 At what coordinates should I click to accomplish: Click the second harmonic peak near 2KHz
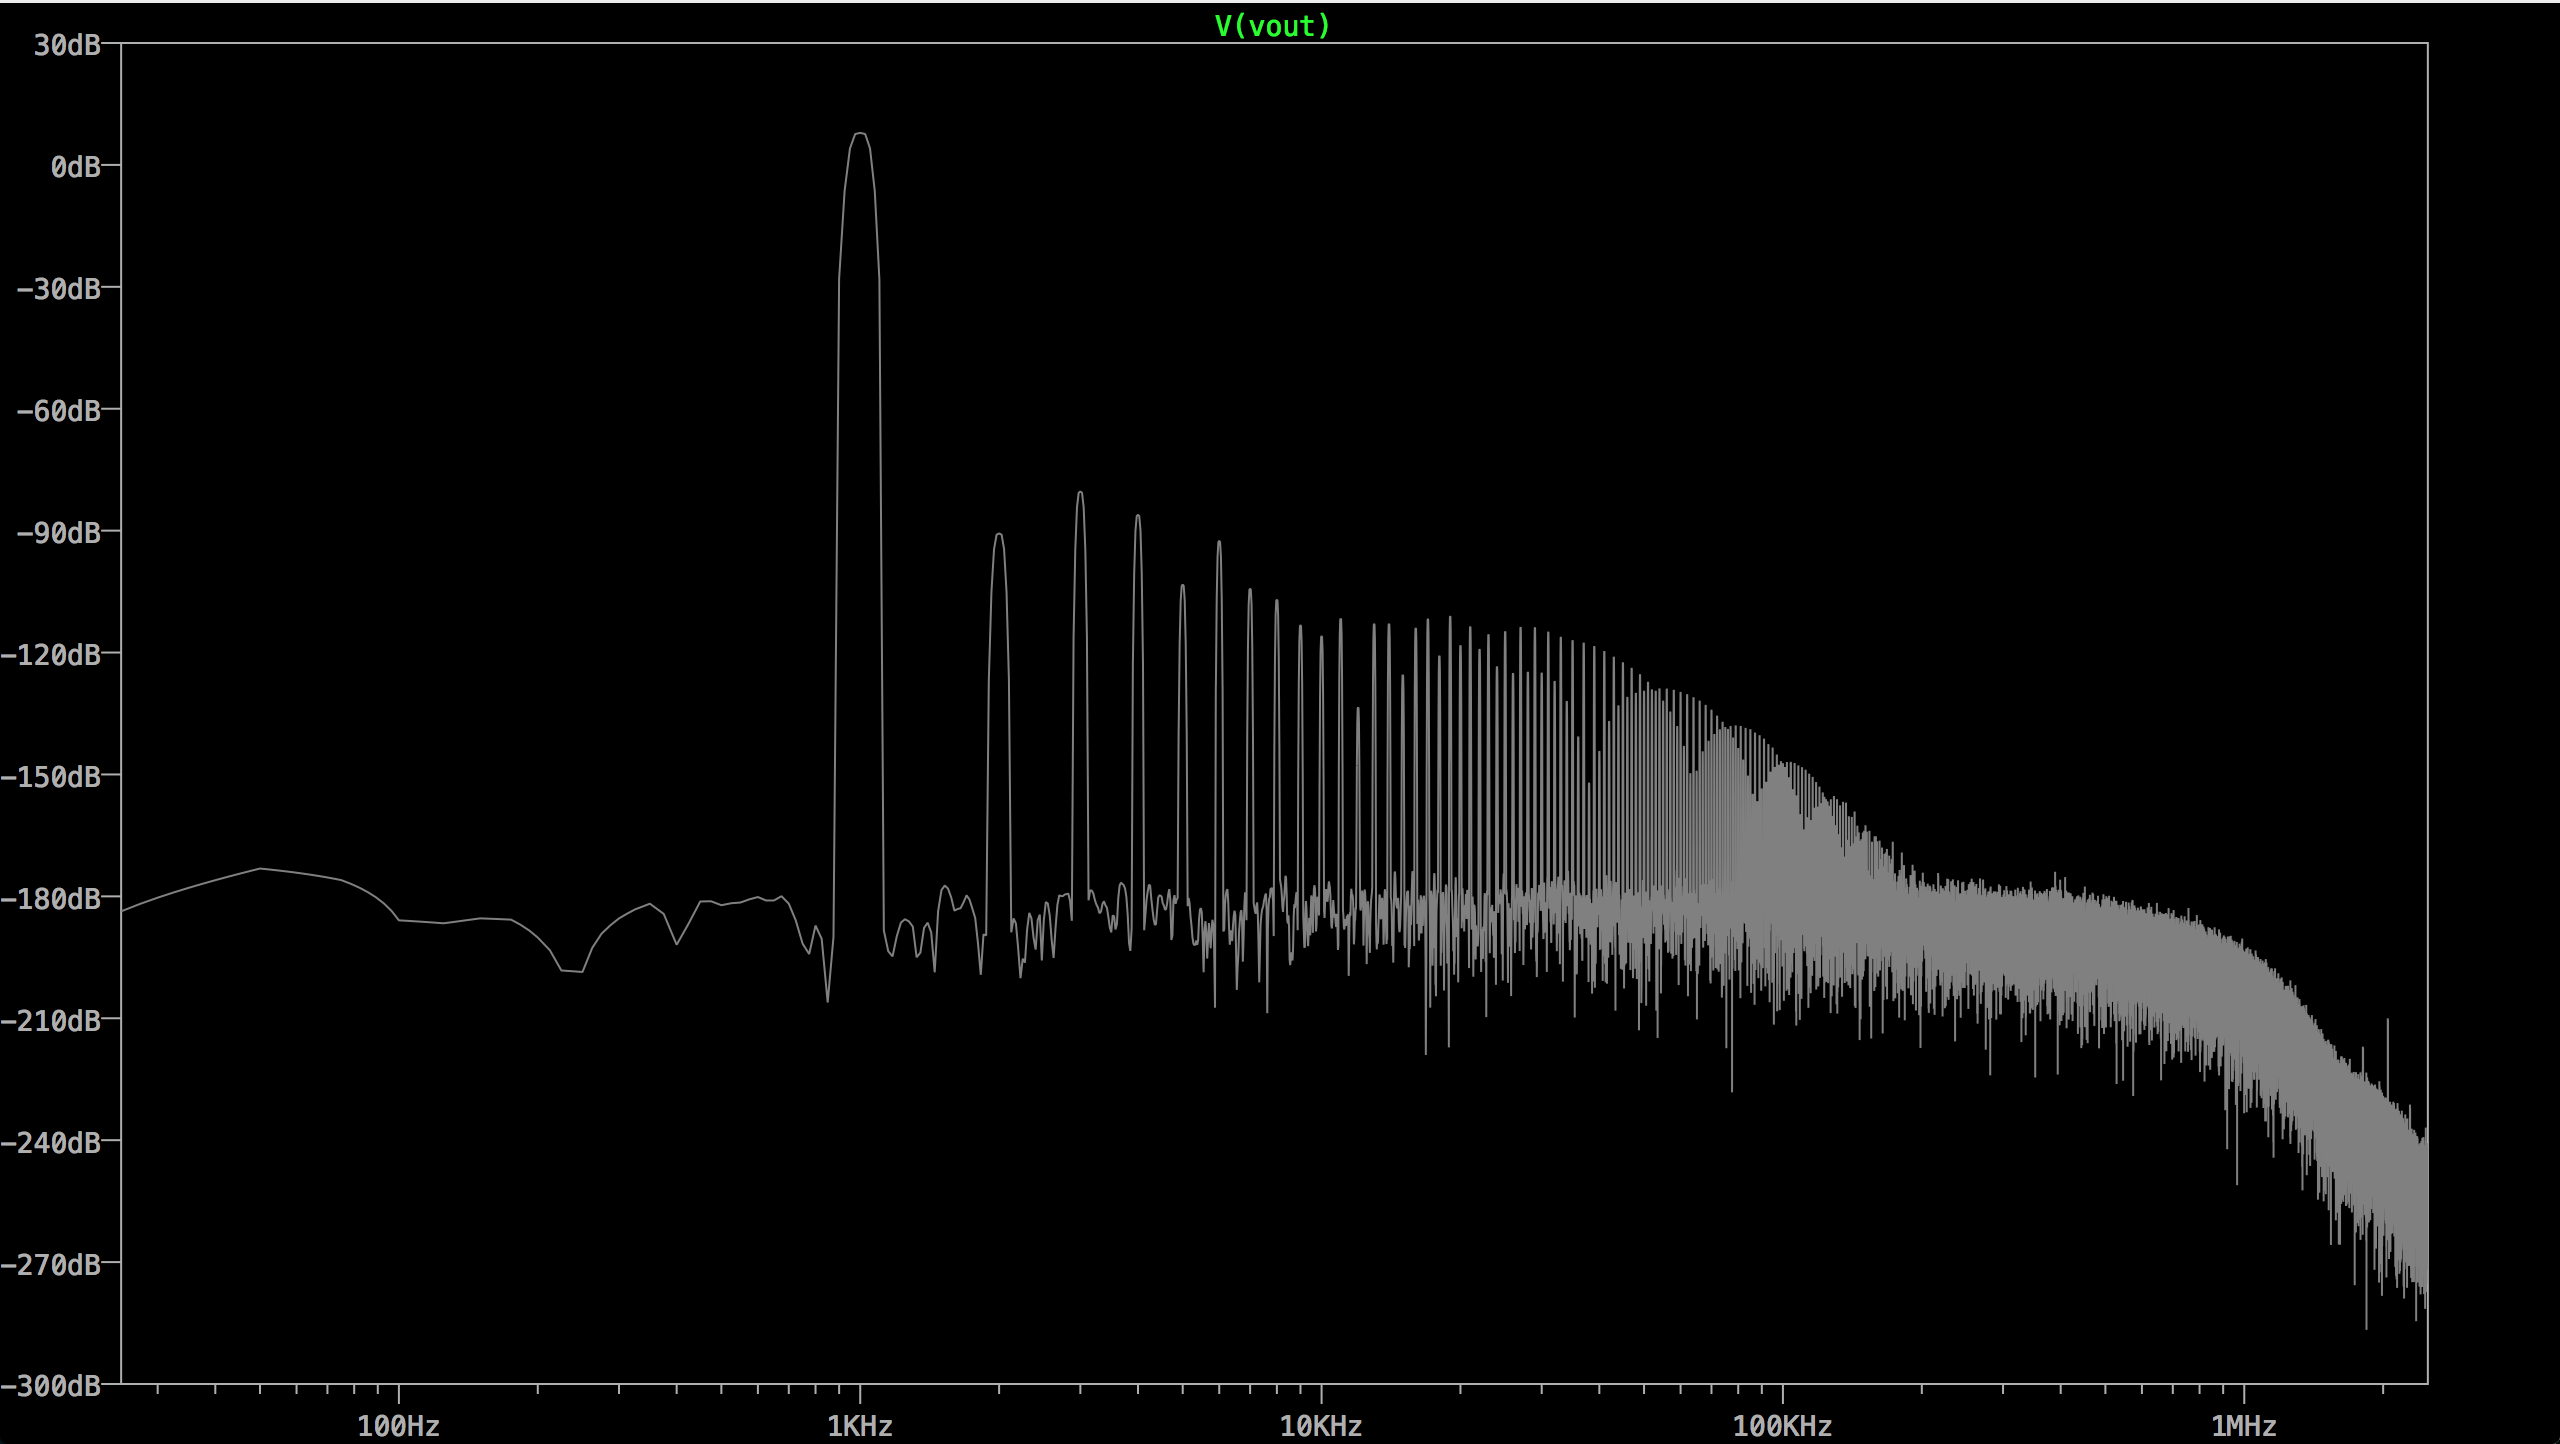pos(999,536)
